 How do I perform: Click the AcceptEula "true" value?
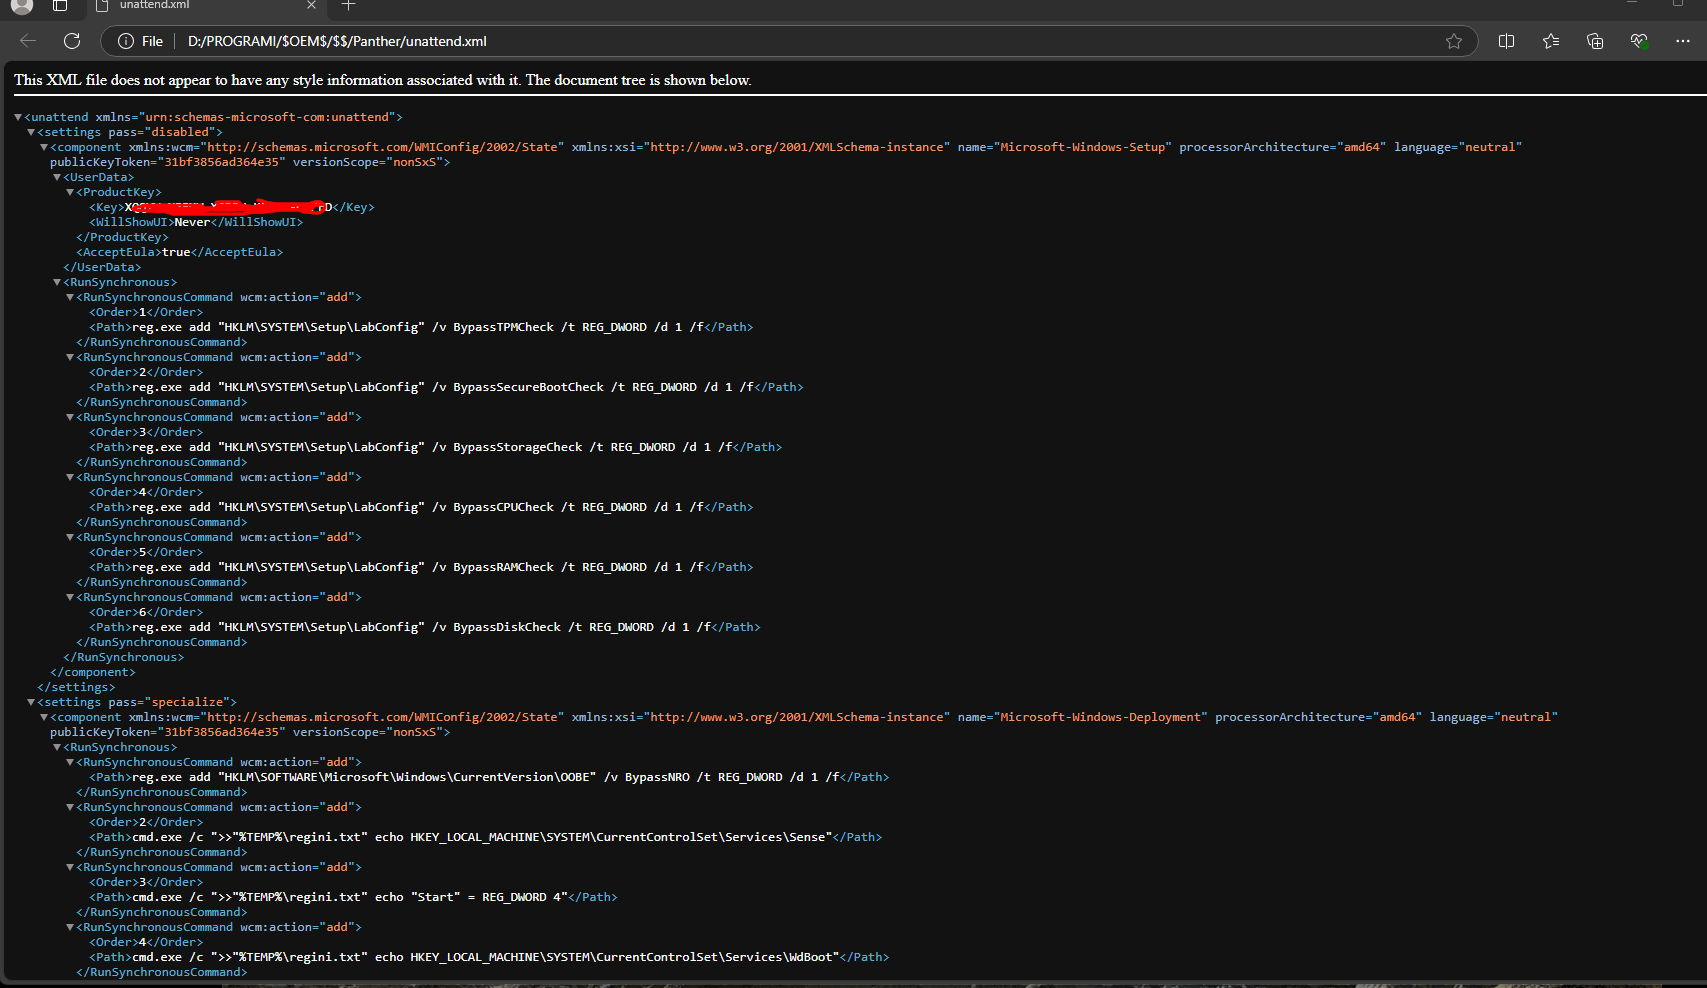tap(176, 252)
